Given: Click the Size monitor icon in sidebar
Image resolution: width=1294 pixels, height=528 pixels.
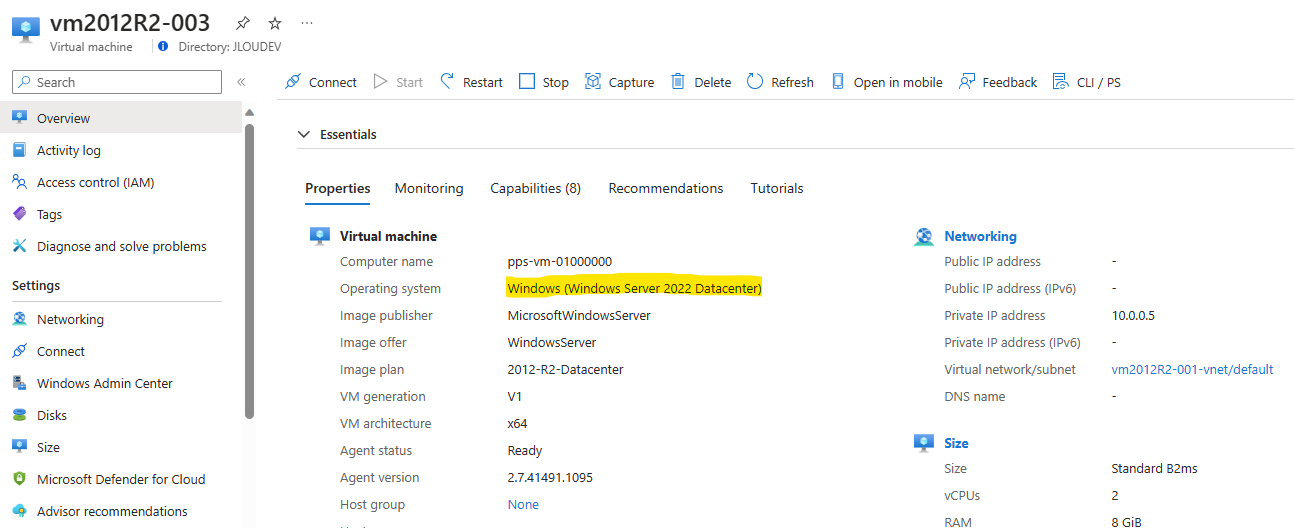Looking at the screenshot, I should [x=19, y=447].
